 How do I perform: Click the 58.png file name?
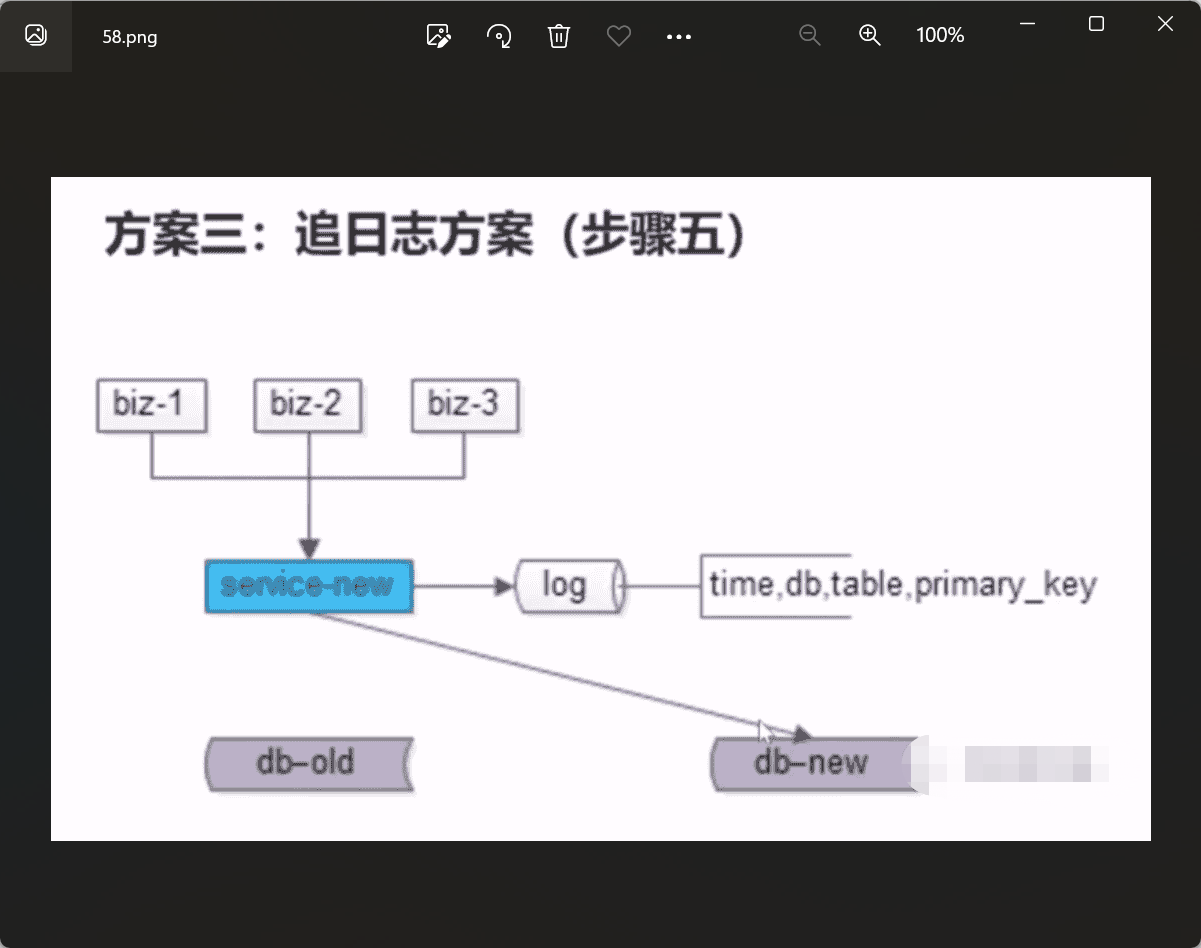pyautogui.click(x=130, y=37)
